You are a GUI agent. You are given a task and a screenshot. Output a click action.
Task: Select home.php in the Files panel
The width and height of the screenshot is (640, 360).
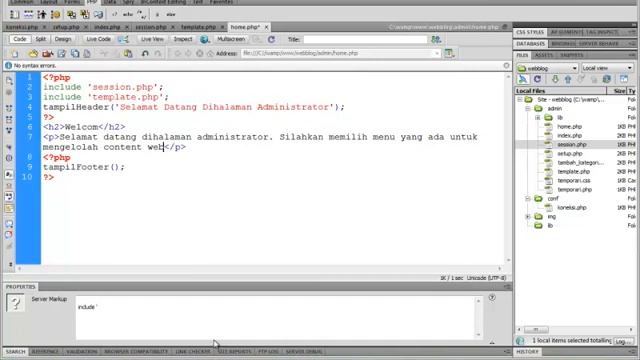tap(569, 127)
